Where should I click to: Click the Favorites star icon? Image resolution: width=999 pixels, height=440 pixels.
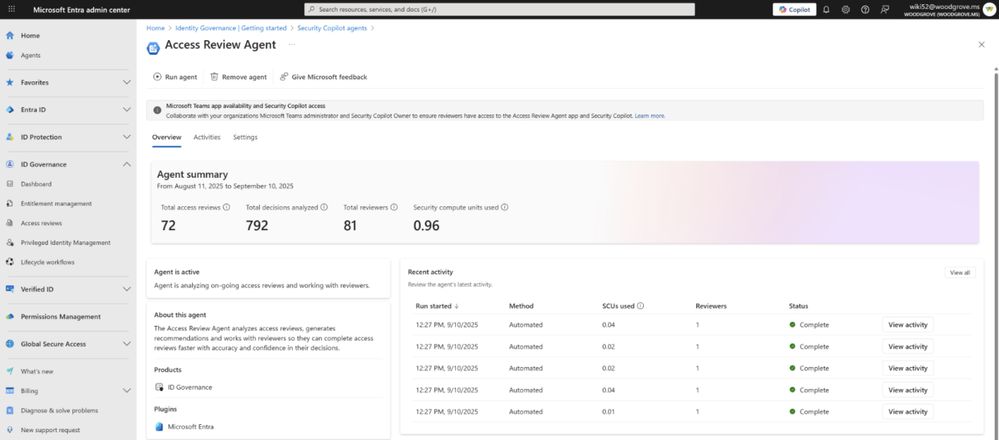(10, 82)
